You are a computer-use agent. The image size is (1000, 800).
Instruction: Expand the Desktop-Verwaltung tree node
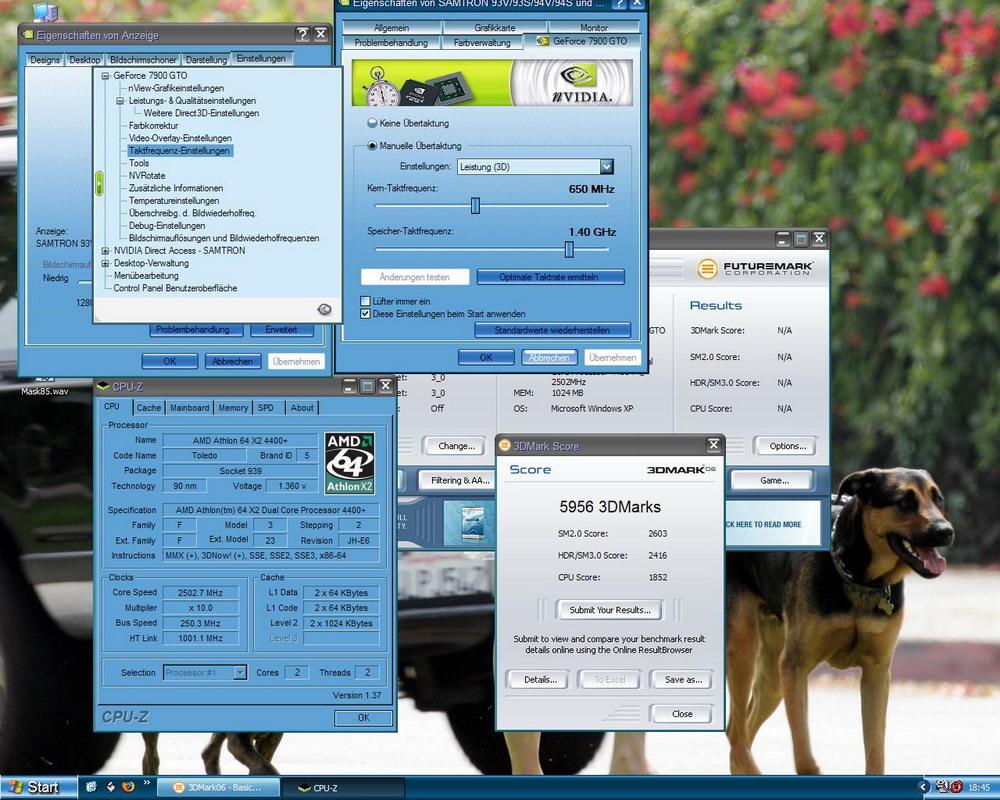coord(105,263)
